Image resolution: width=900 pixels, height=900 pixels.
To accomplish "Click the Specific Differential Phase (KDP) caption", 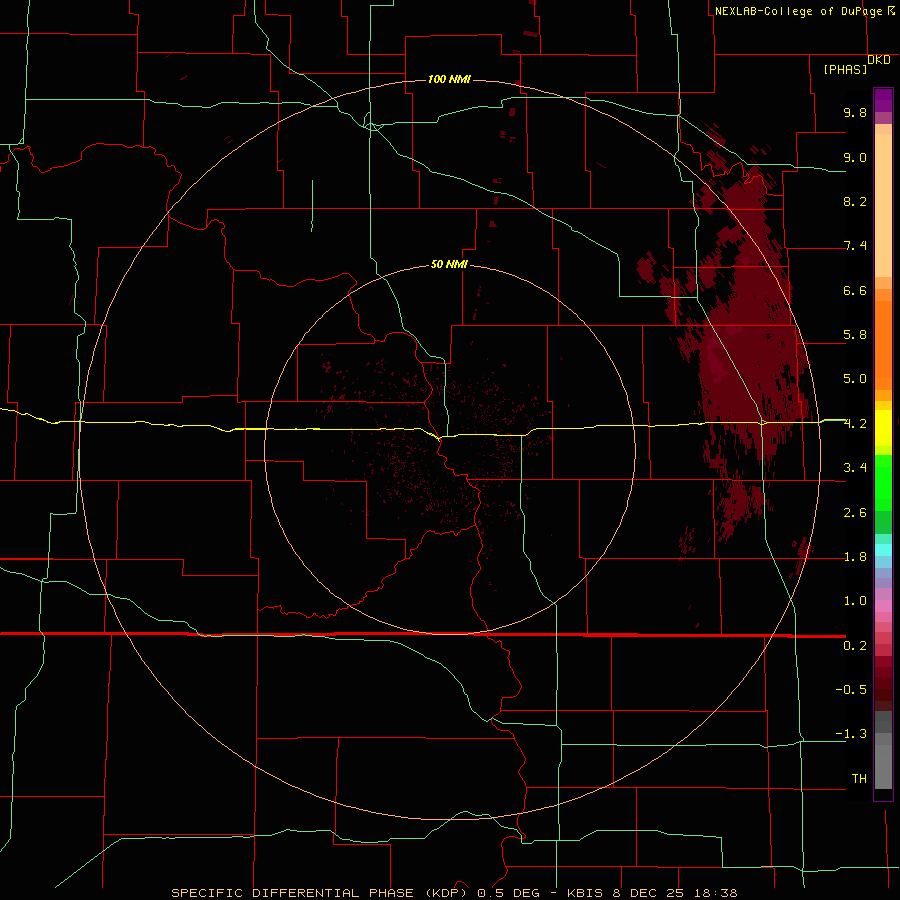I will 322,893.
